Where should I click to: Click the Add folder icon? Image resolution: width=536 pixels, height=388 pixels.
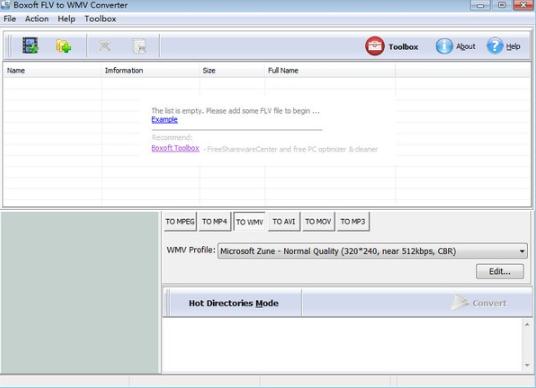pos(64,46)
